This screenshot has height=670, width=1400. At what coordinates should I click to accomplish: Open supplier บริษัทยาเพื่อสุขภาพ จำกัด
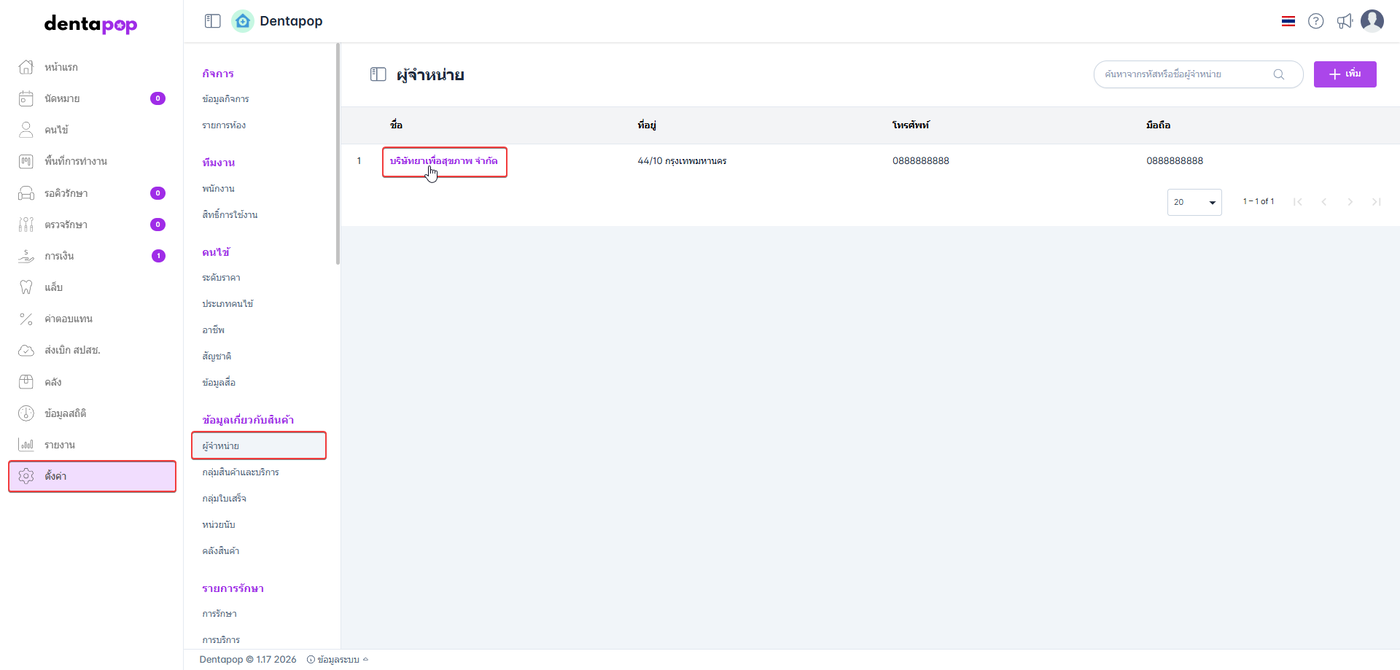(x=444, y=160)
